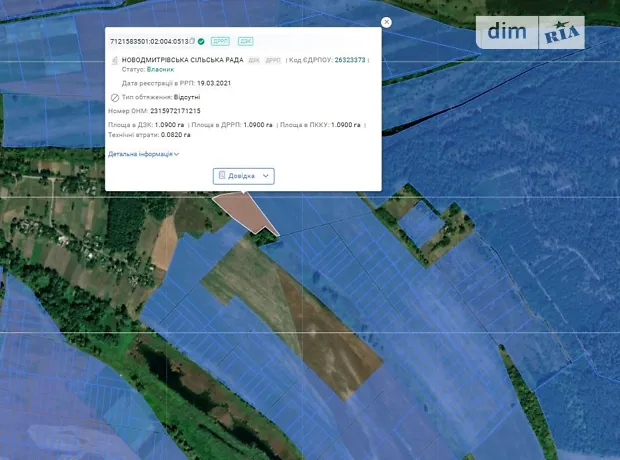Select green ДЗК badge next to cadastral number
620x460 pixels.
point(245,42)
